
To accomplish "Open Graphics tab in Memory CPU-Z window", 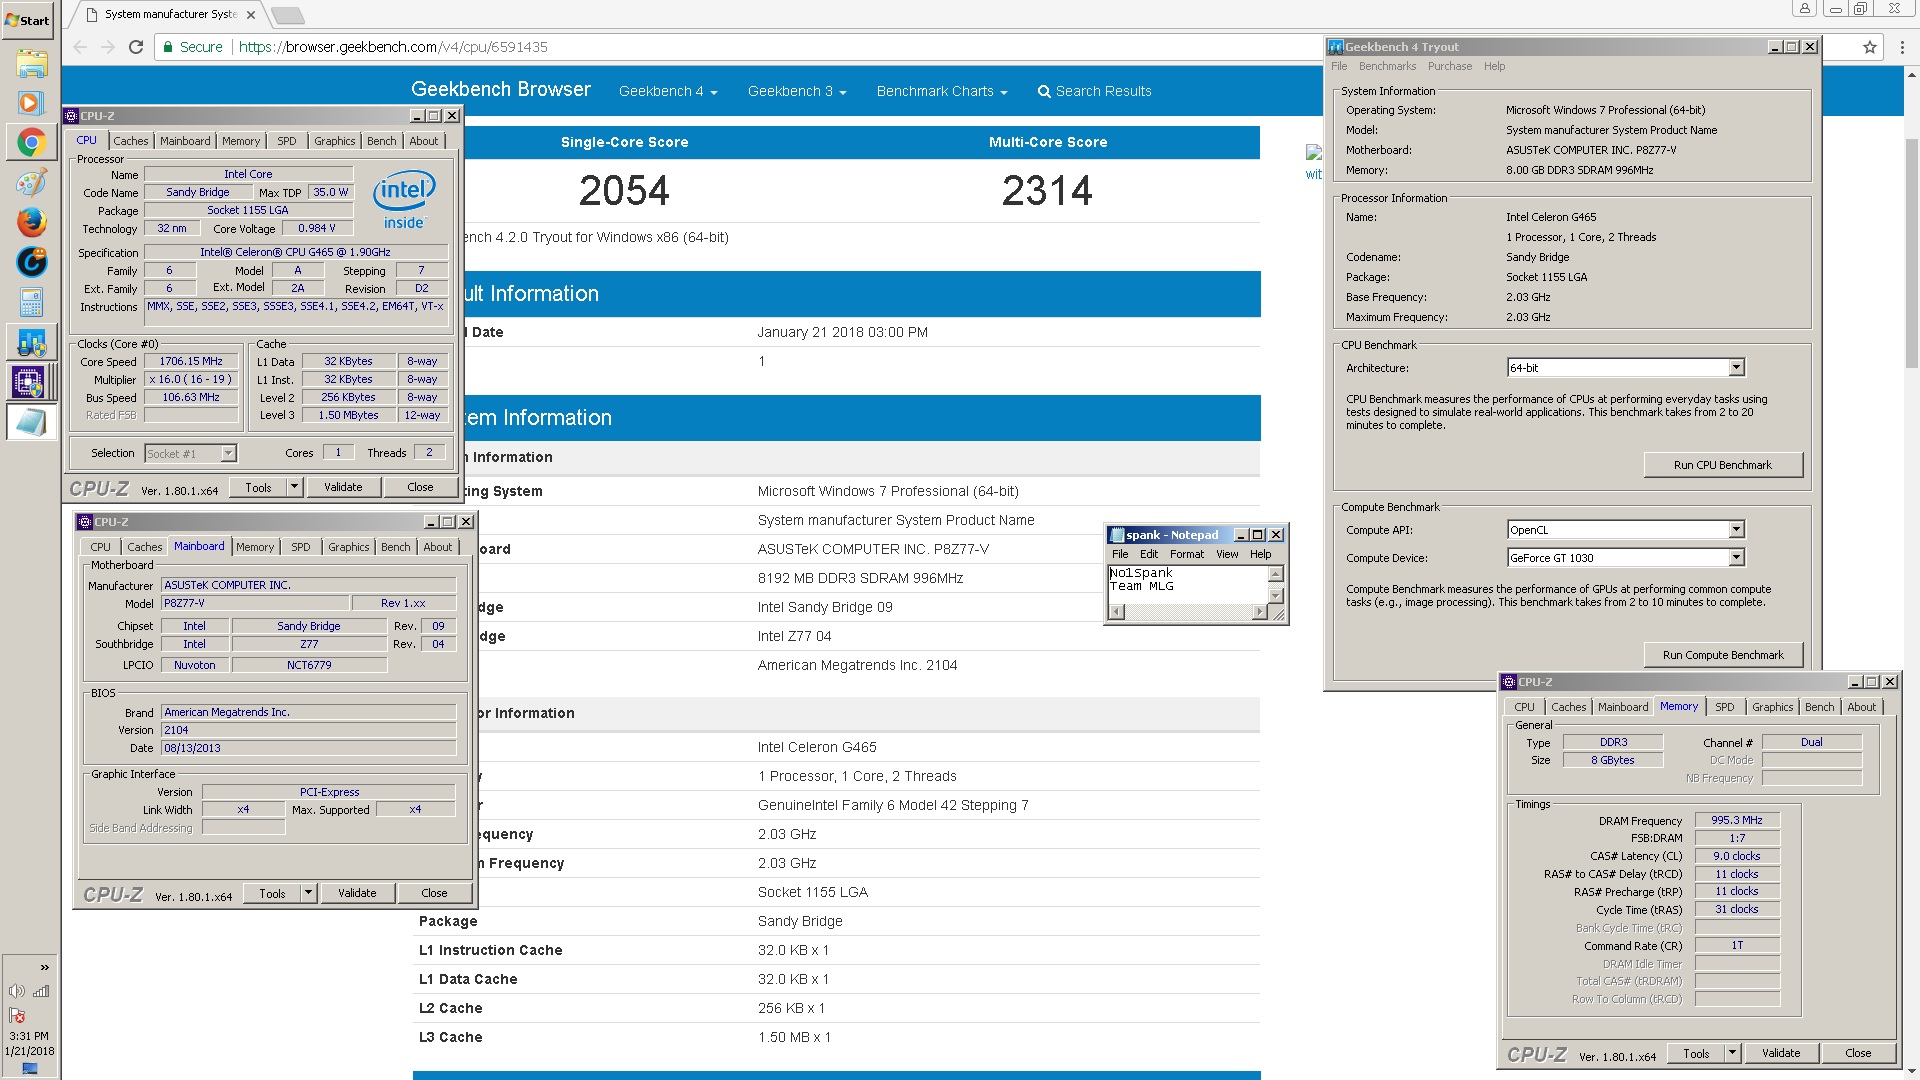I will pyautogui.click(x=1772, y=707).
